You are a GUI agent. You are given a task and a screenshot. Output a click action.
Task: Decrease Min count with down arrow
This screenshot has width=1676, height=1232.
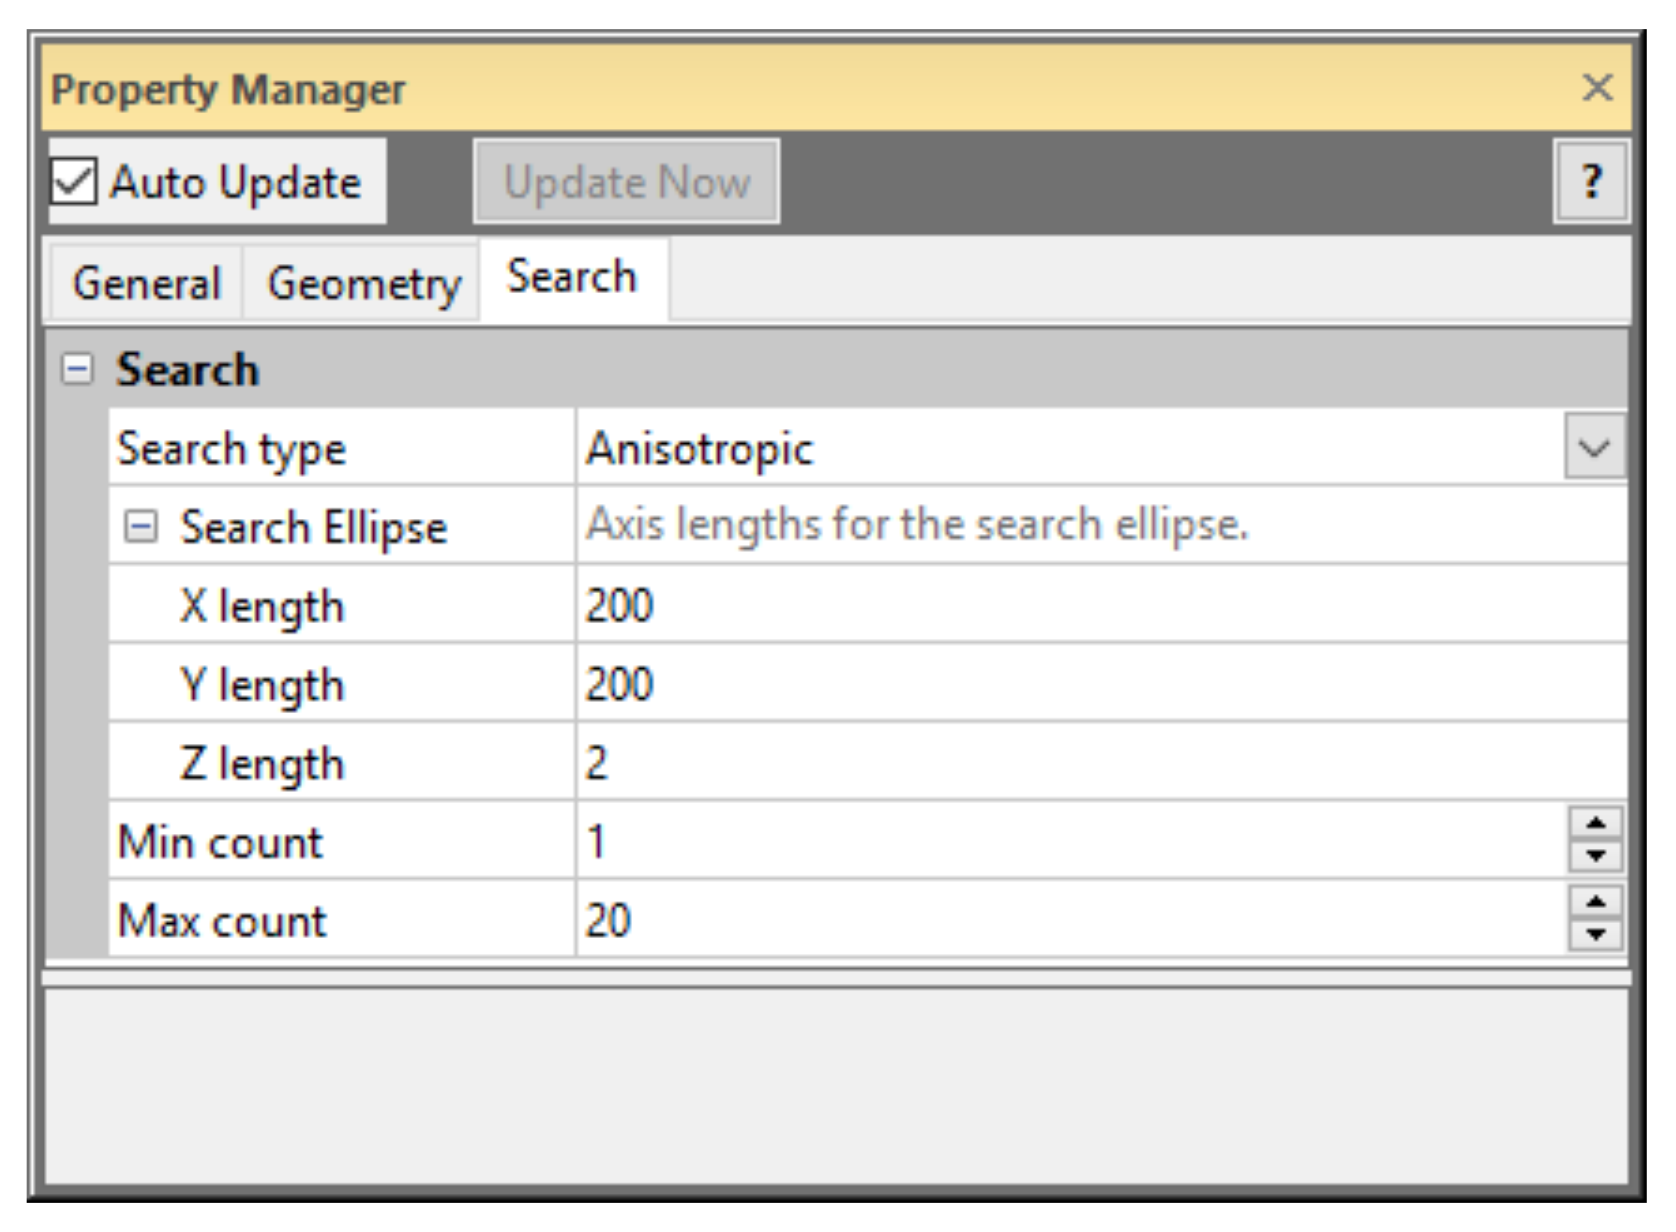[x=1595, y=856]
